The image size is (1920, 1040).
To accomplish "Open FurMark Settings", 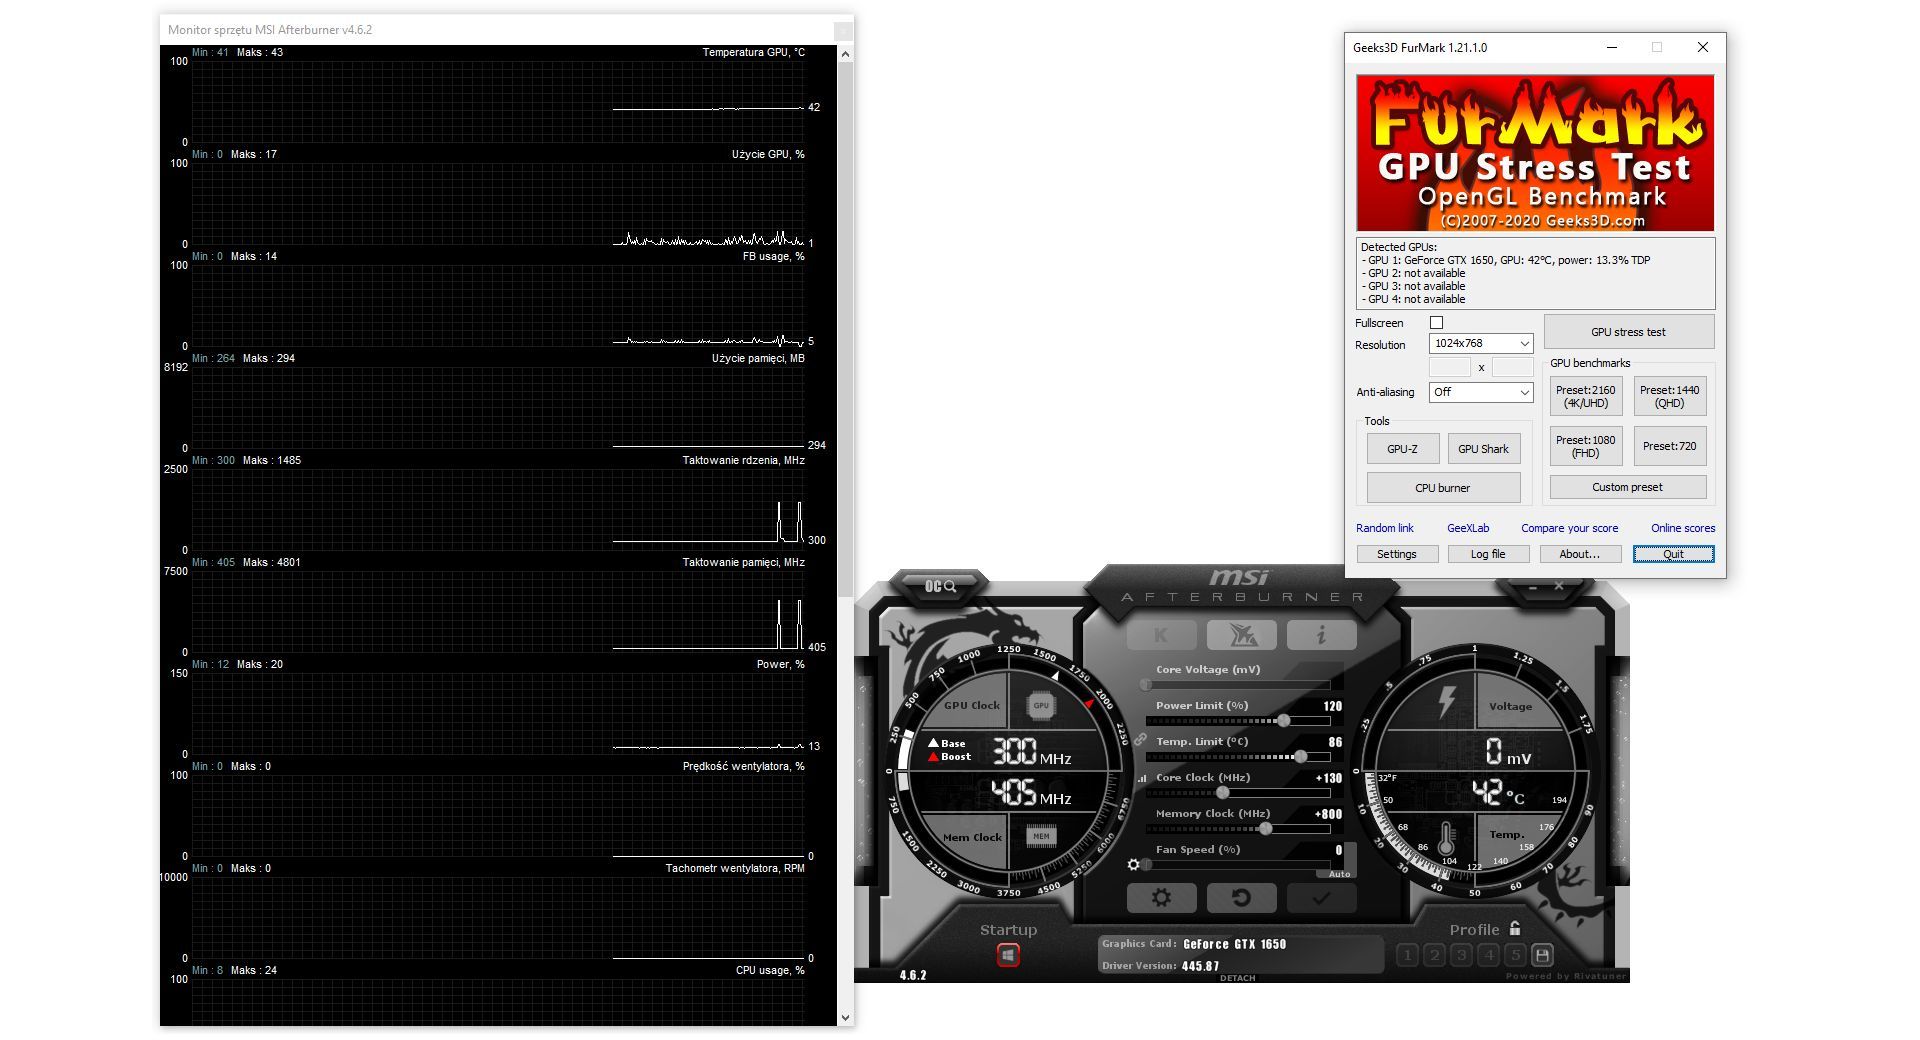I will [x=1396, y=554].
